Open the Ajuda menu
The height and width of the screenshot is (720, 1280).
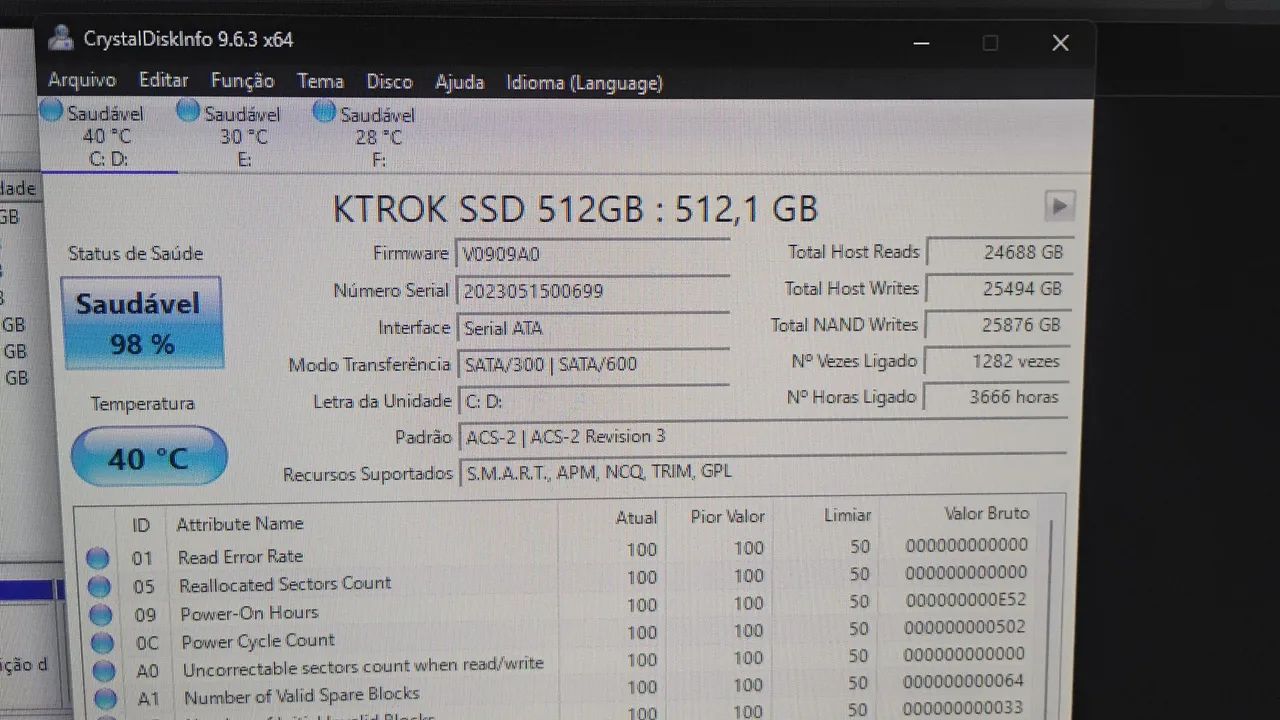459,83
